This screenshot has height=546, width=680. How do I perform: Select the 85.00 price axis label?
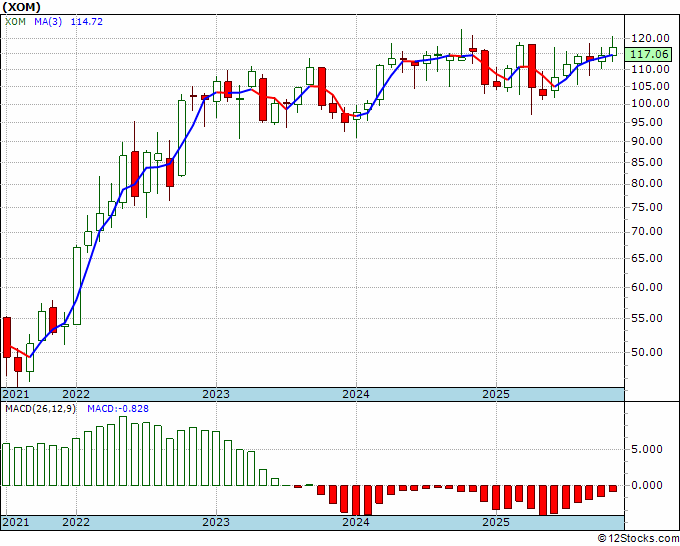647,162
